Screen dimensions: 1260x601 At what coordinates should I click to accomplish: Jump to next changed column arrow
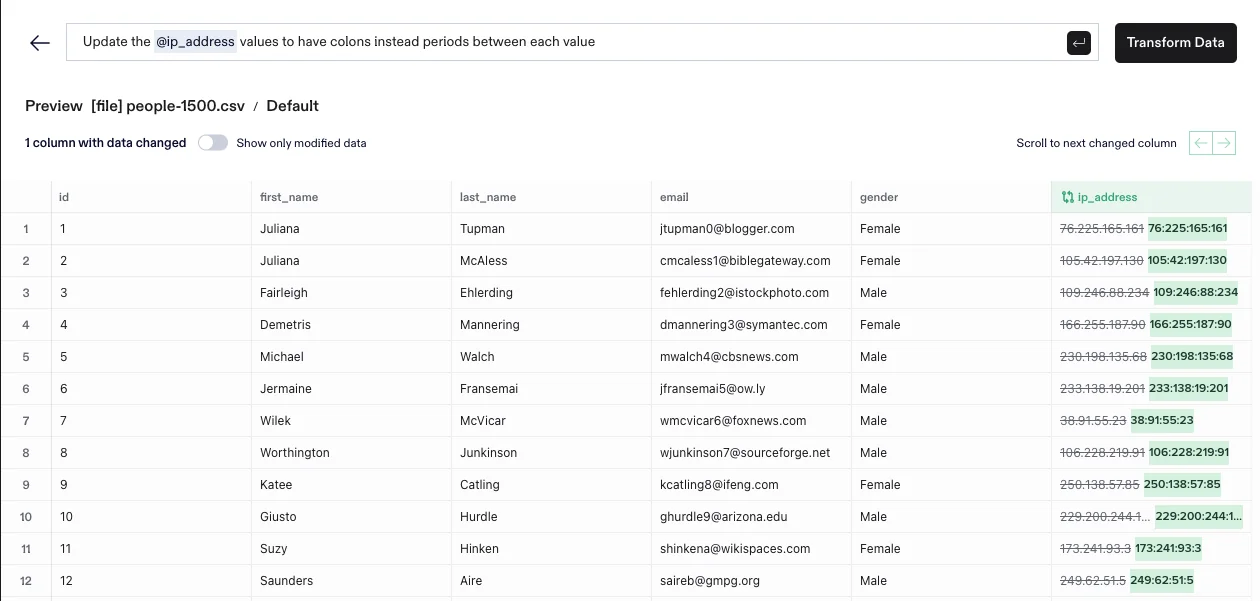pyautogui.click(x=1224, y=143)
